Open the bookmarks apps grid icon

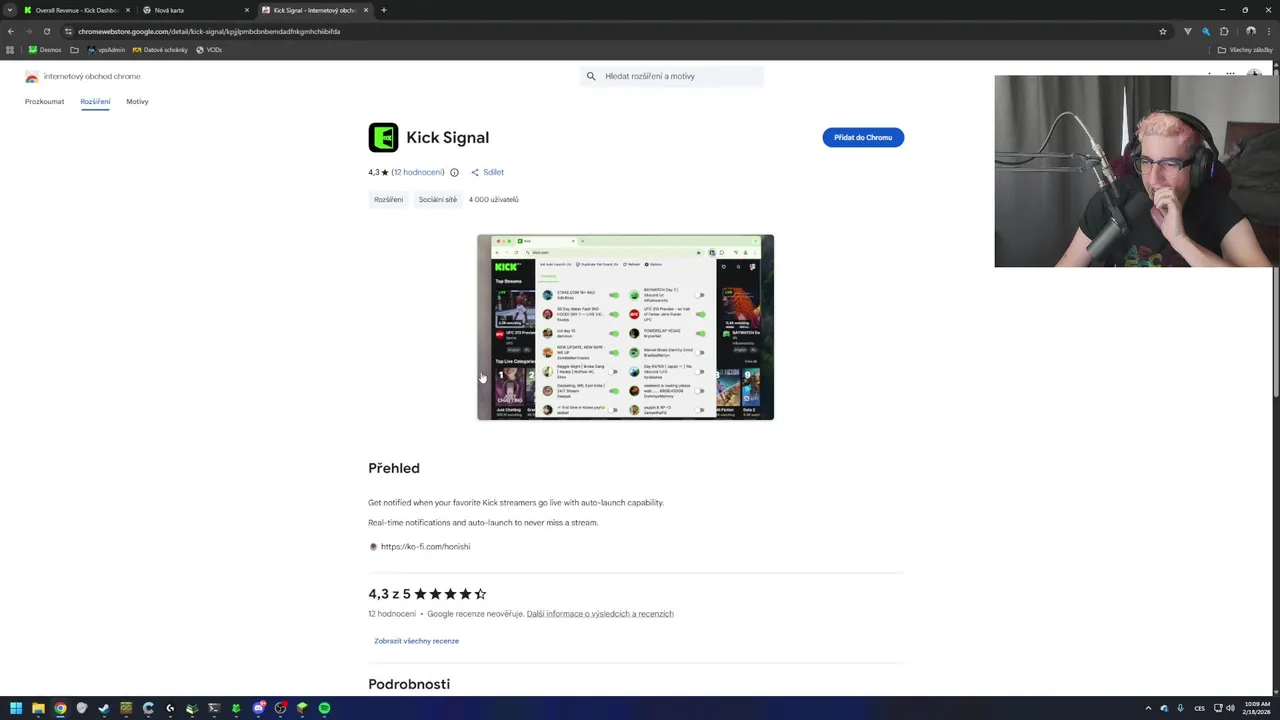(x=10, y=50)
